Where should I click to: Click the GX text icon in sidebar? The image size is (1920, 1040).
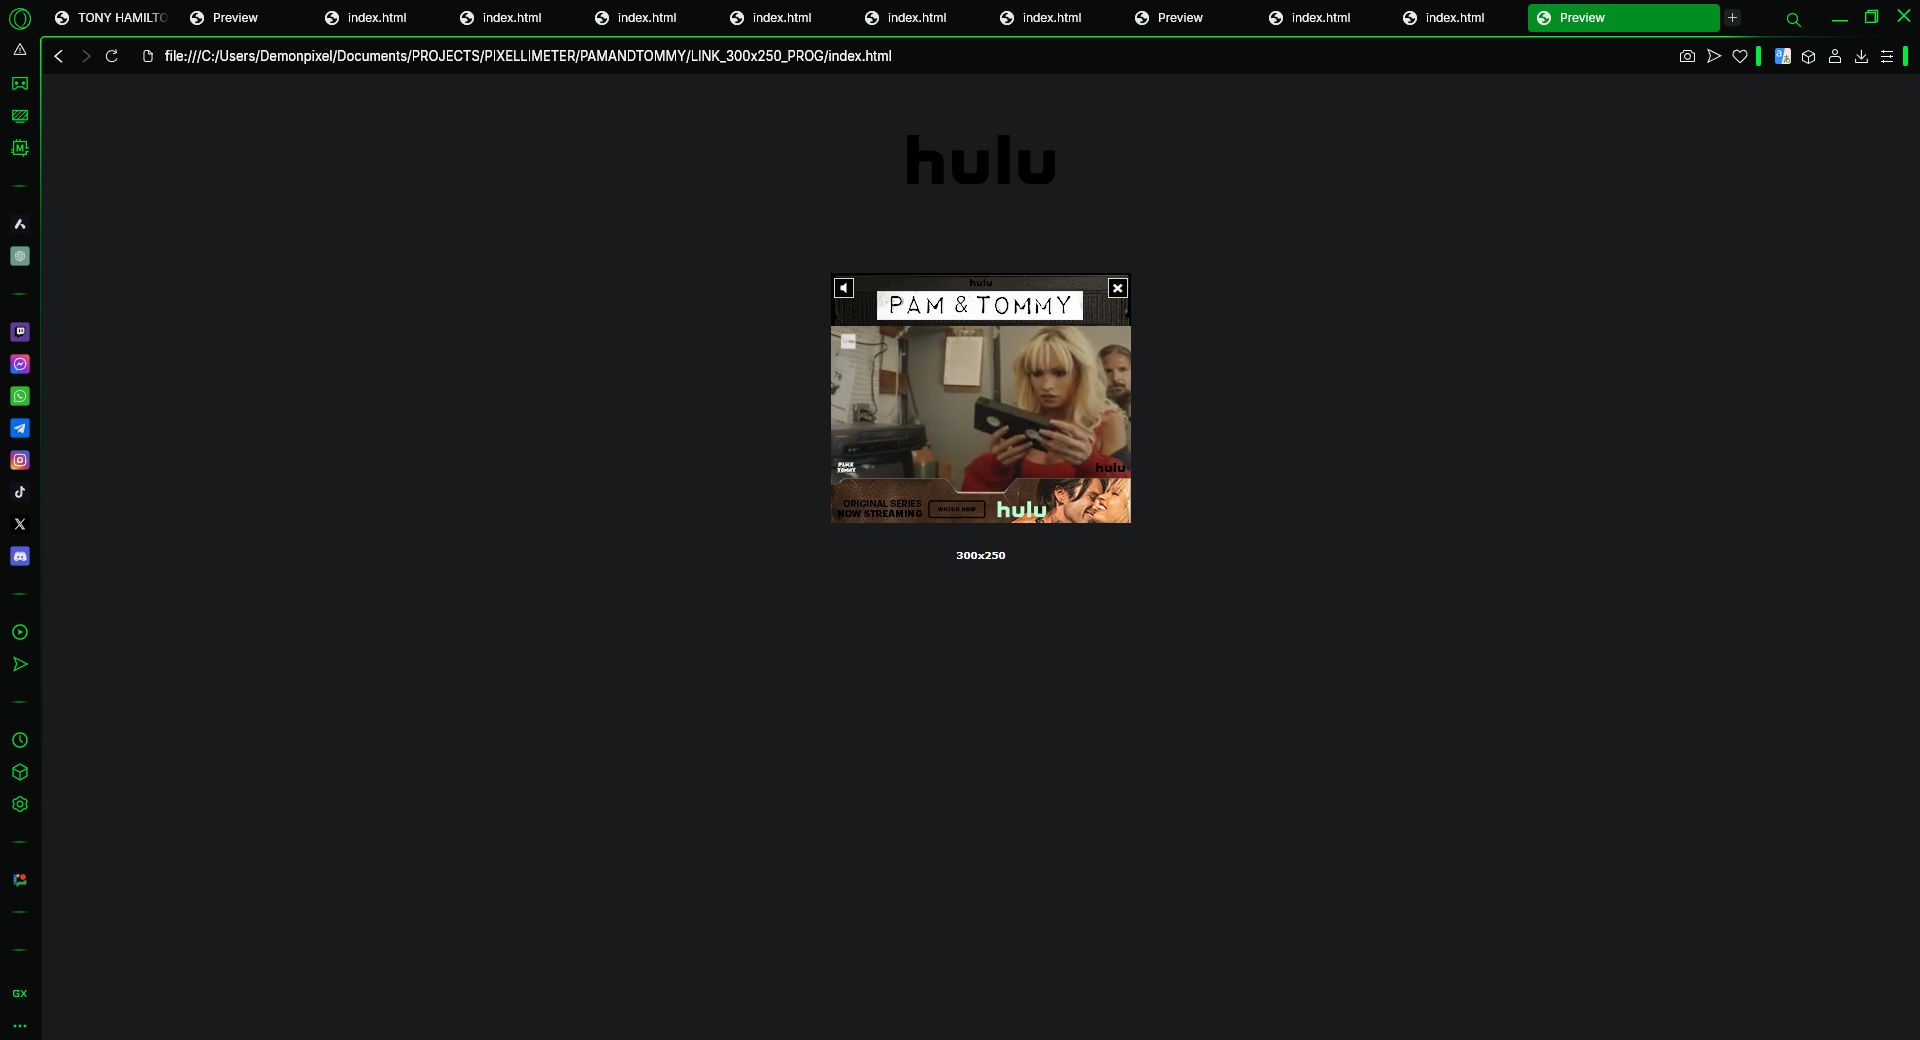click(20, 994)
